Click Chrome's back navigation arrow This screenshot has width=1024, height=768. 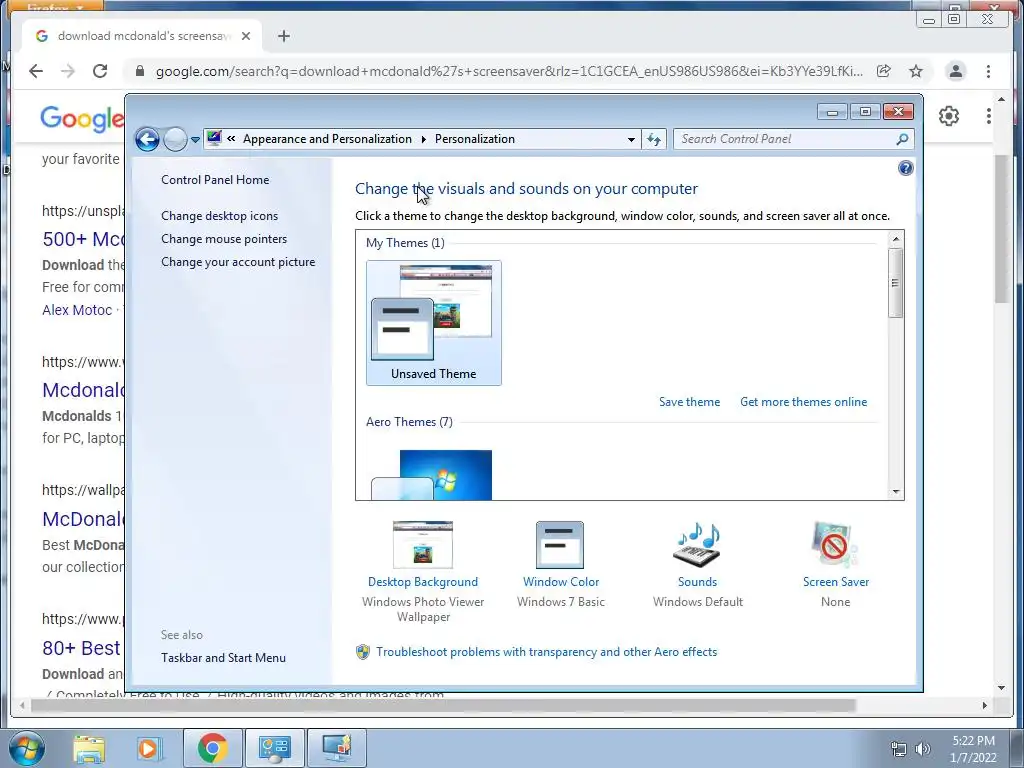click(x=36, y=71)
